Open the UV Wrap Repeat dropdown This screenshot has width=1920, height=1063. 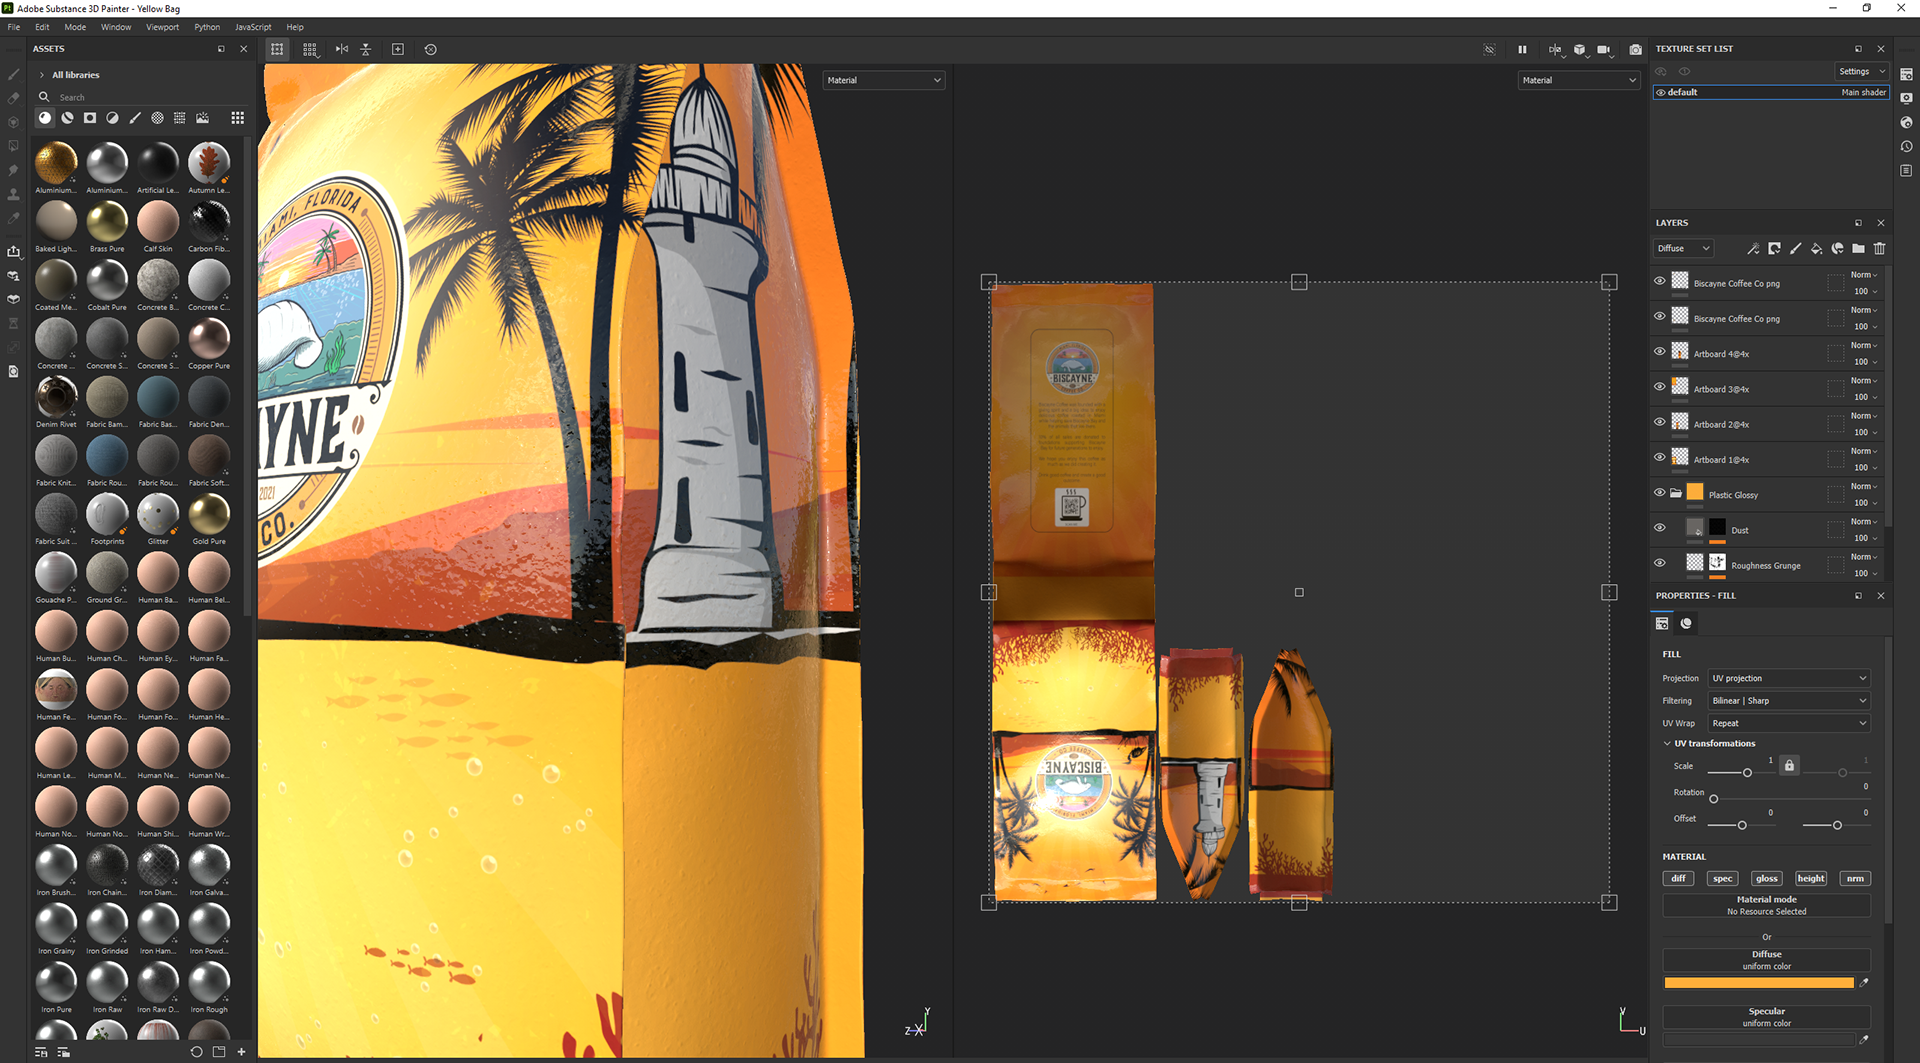tap(1789, 723)
